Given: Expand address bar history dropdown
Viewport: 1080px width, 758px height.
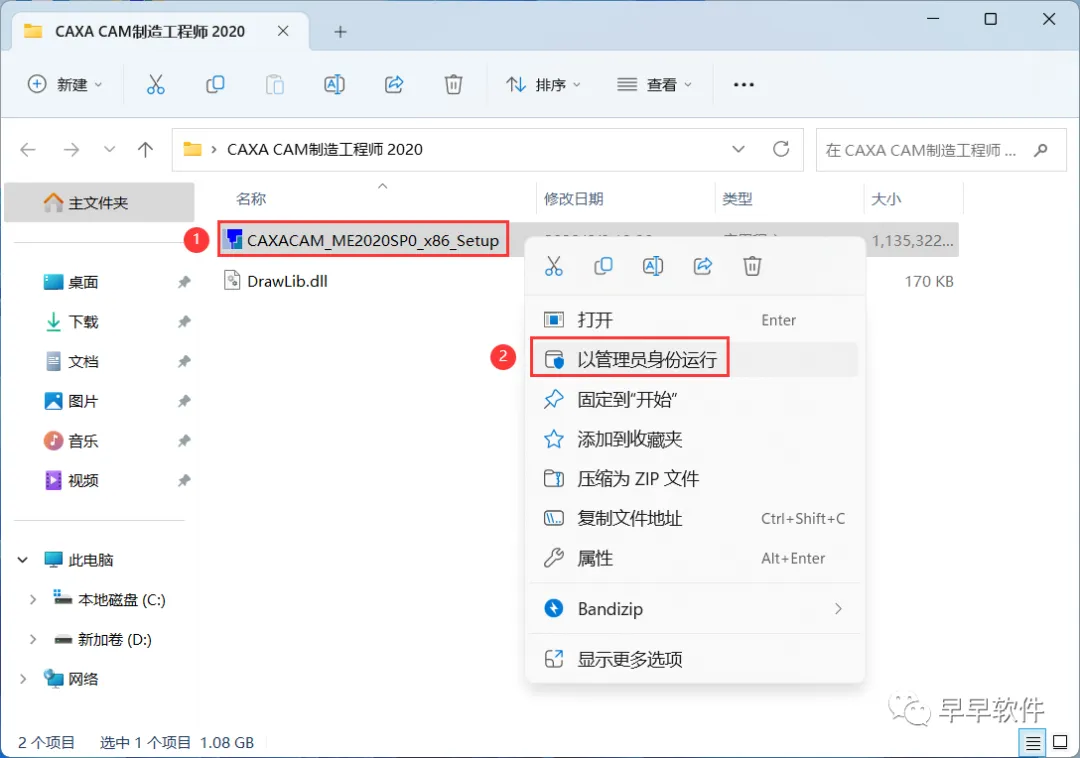Looking at the screenshot, I should tap(738, 149).
